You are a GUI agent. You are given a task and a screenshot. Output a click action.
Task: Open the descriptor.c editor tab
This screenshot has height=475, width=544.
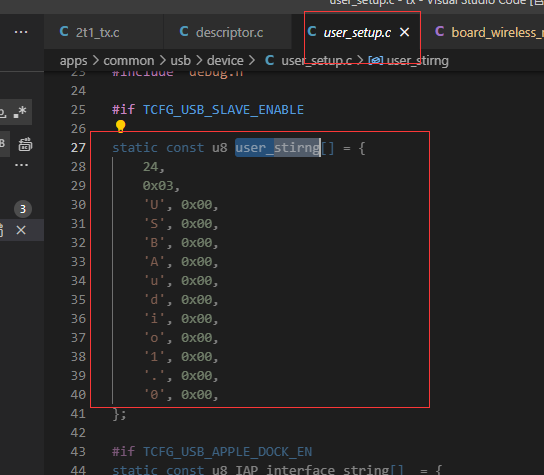click(227, 32)
